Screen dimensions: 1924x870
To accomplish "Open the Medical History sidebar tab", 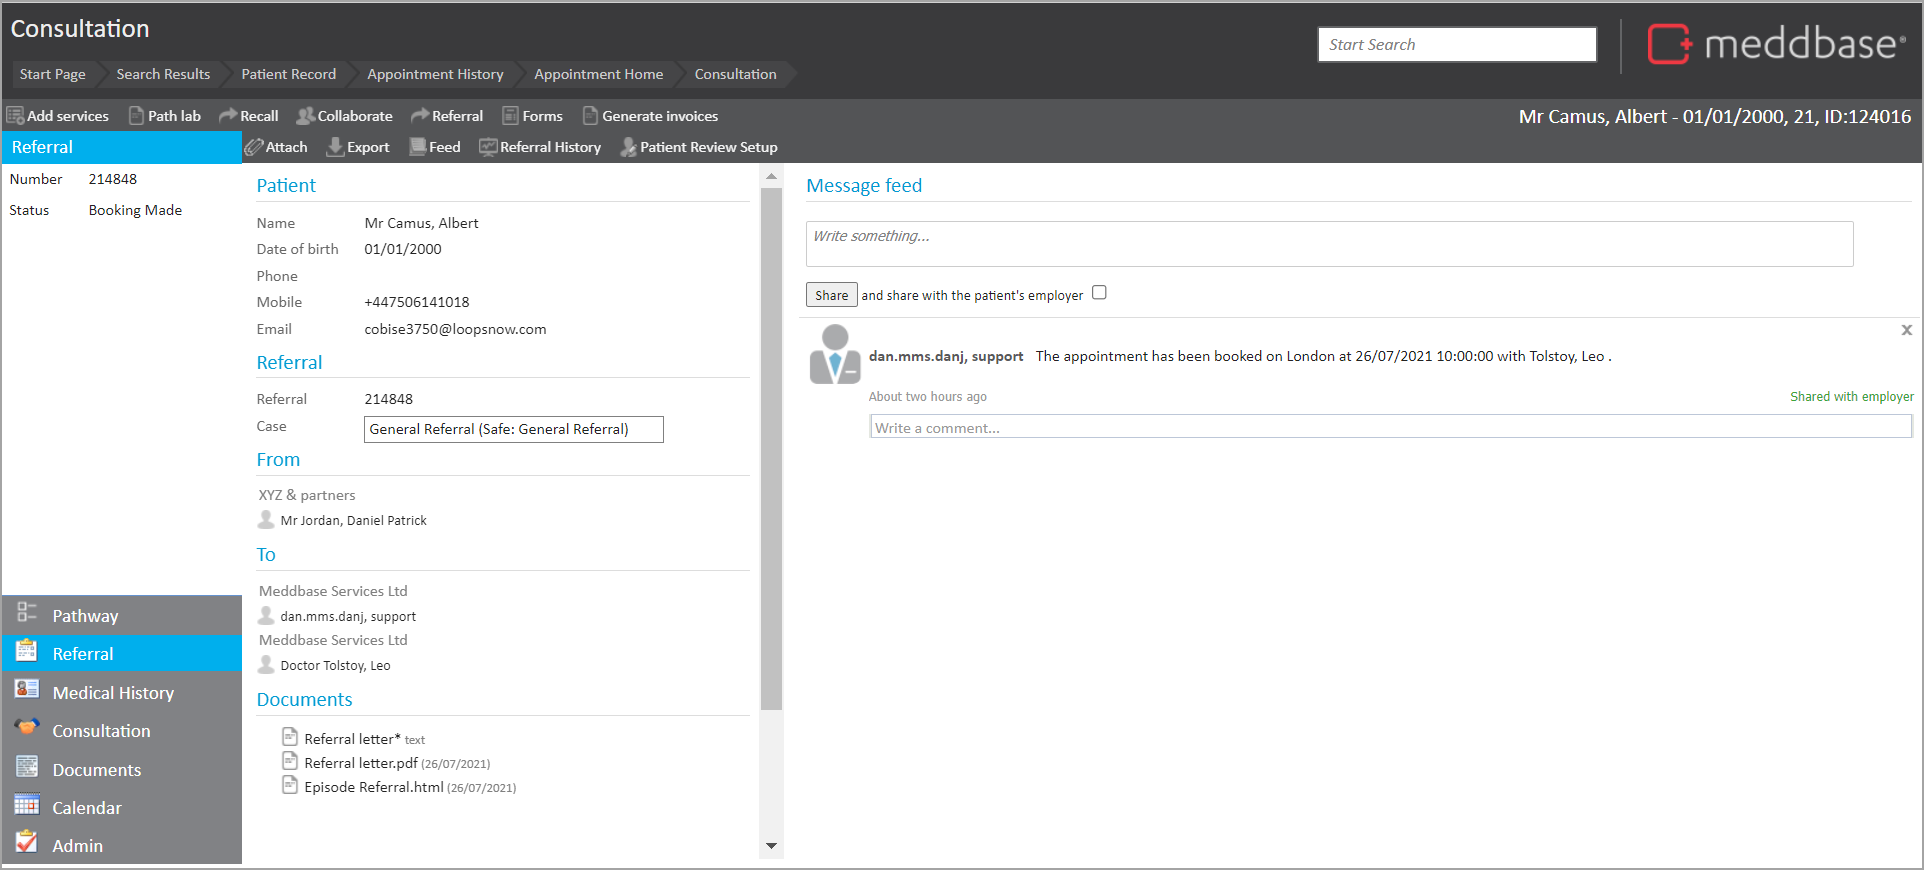I will pyautogui.click(x=113, y=693).
